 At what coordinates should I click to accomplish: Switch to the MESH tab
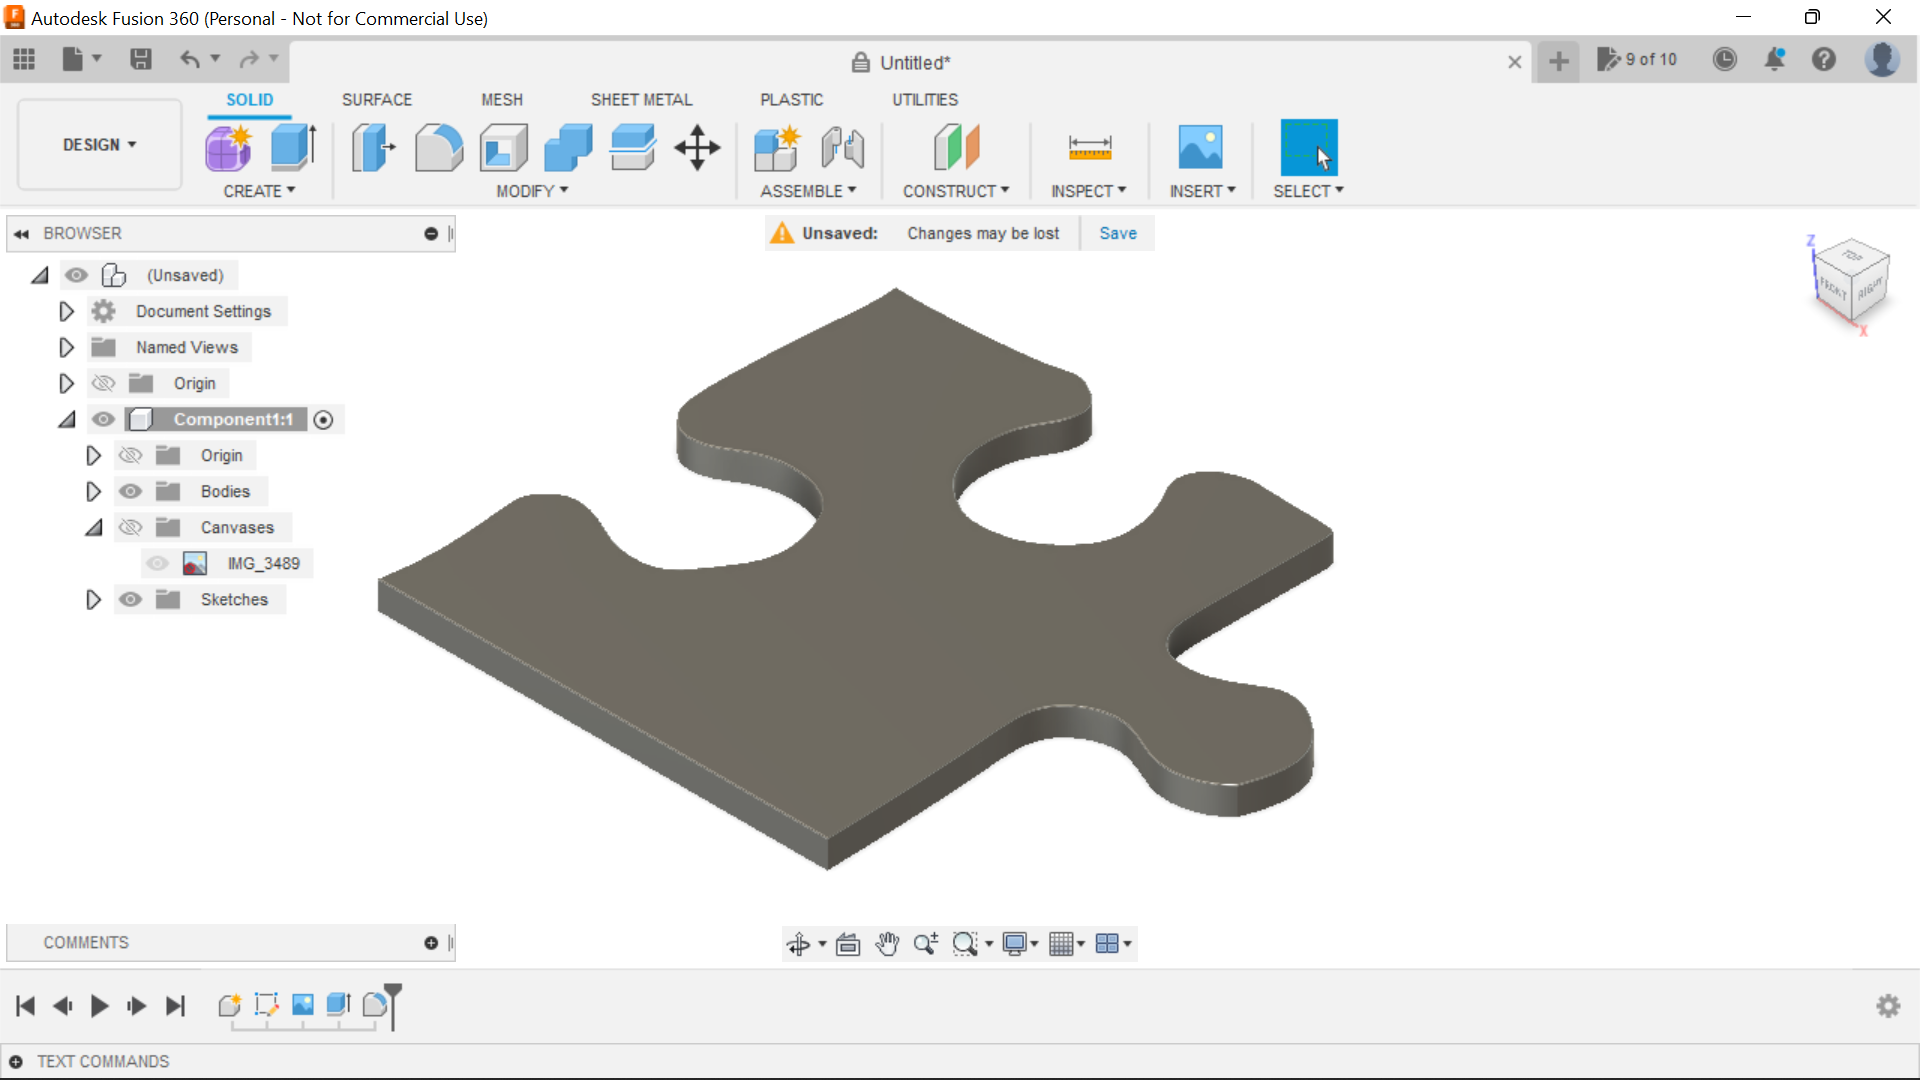[x=502, y=99]
